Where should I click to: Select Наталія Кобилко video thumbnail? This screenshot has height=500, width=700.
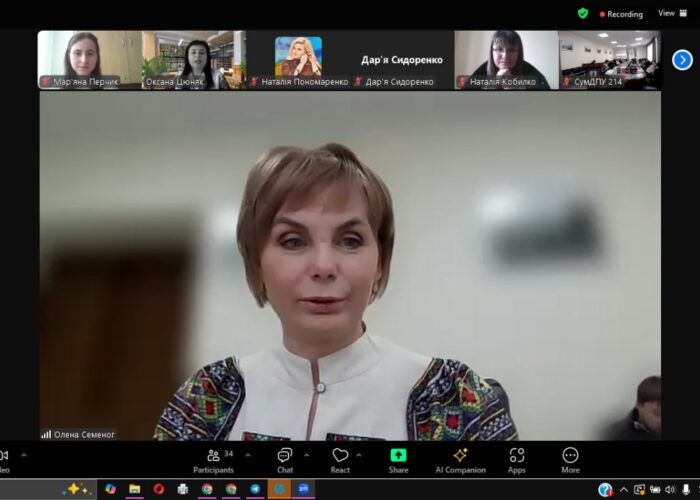coord(506,59)
